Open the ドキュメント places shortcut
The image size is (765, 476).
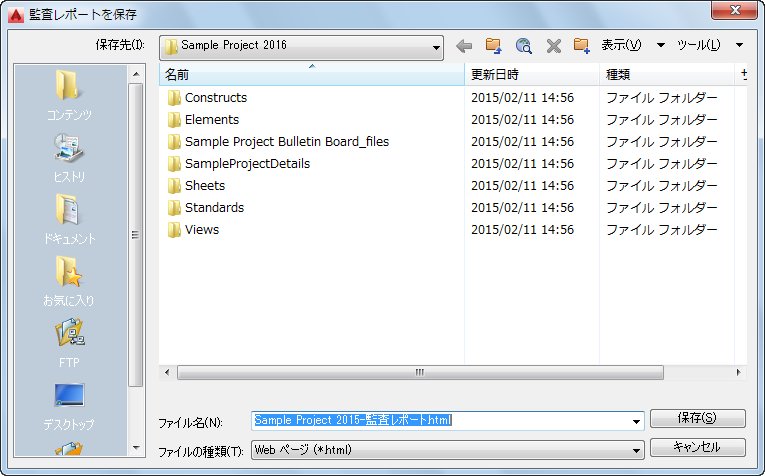pyautogui.click(x=69, y=219)
